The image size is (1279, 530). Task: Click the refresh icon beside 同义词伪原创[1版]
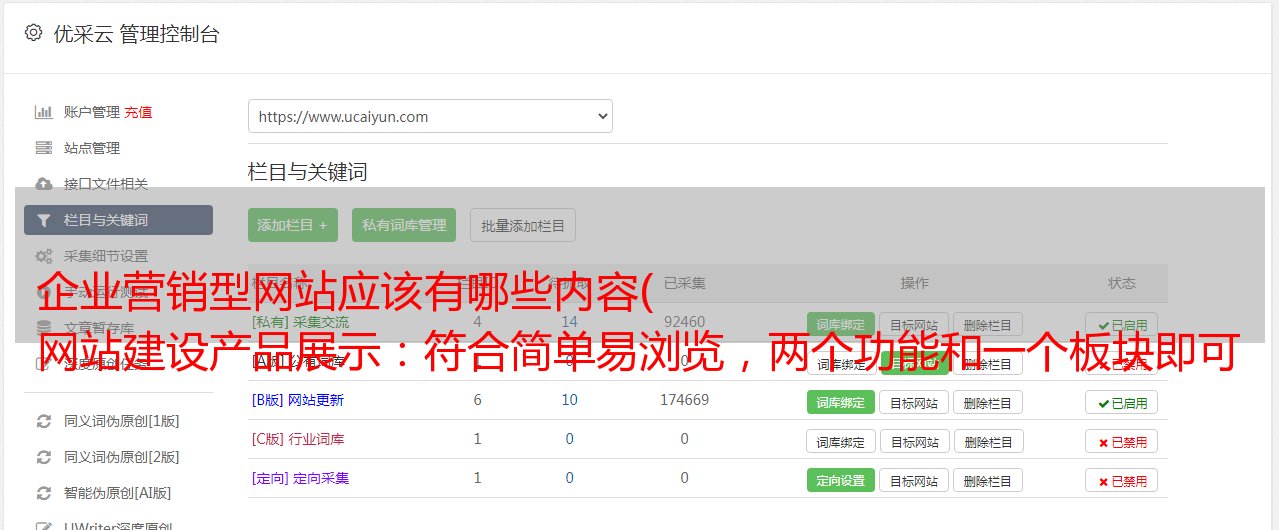(x=43, y=421)
